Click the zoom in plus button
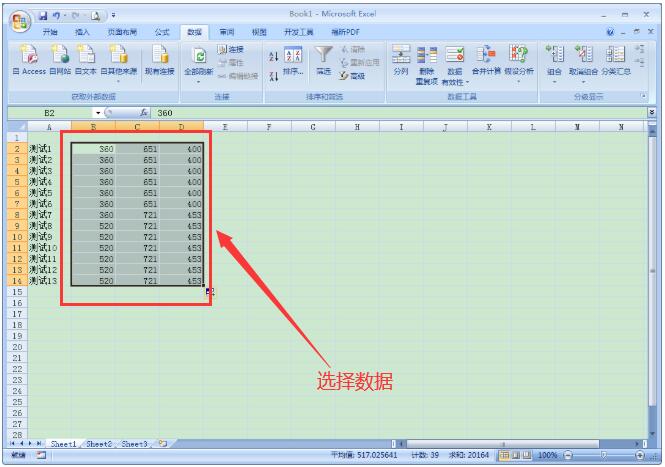Screen dimensions: 665x467 pos(640,456)
